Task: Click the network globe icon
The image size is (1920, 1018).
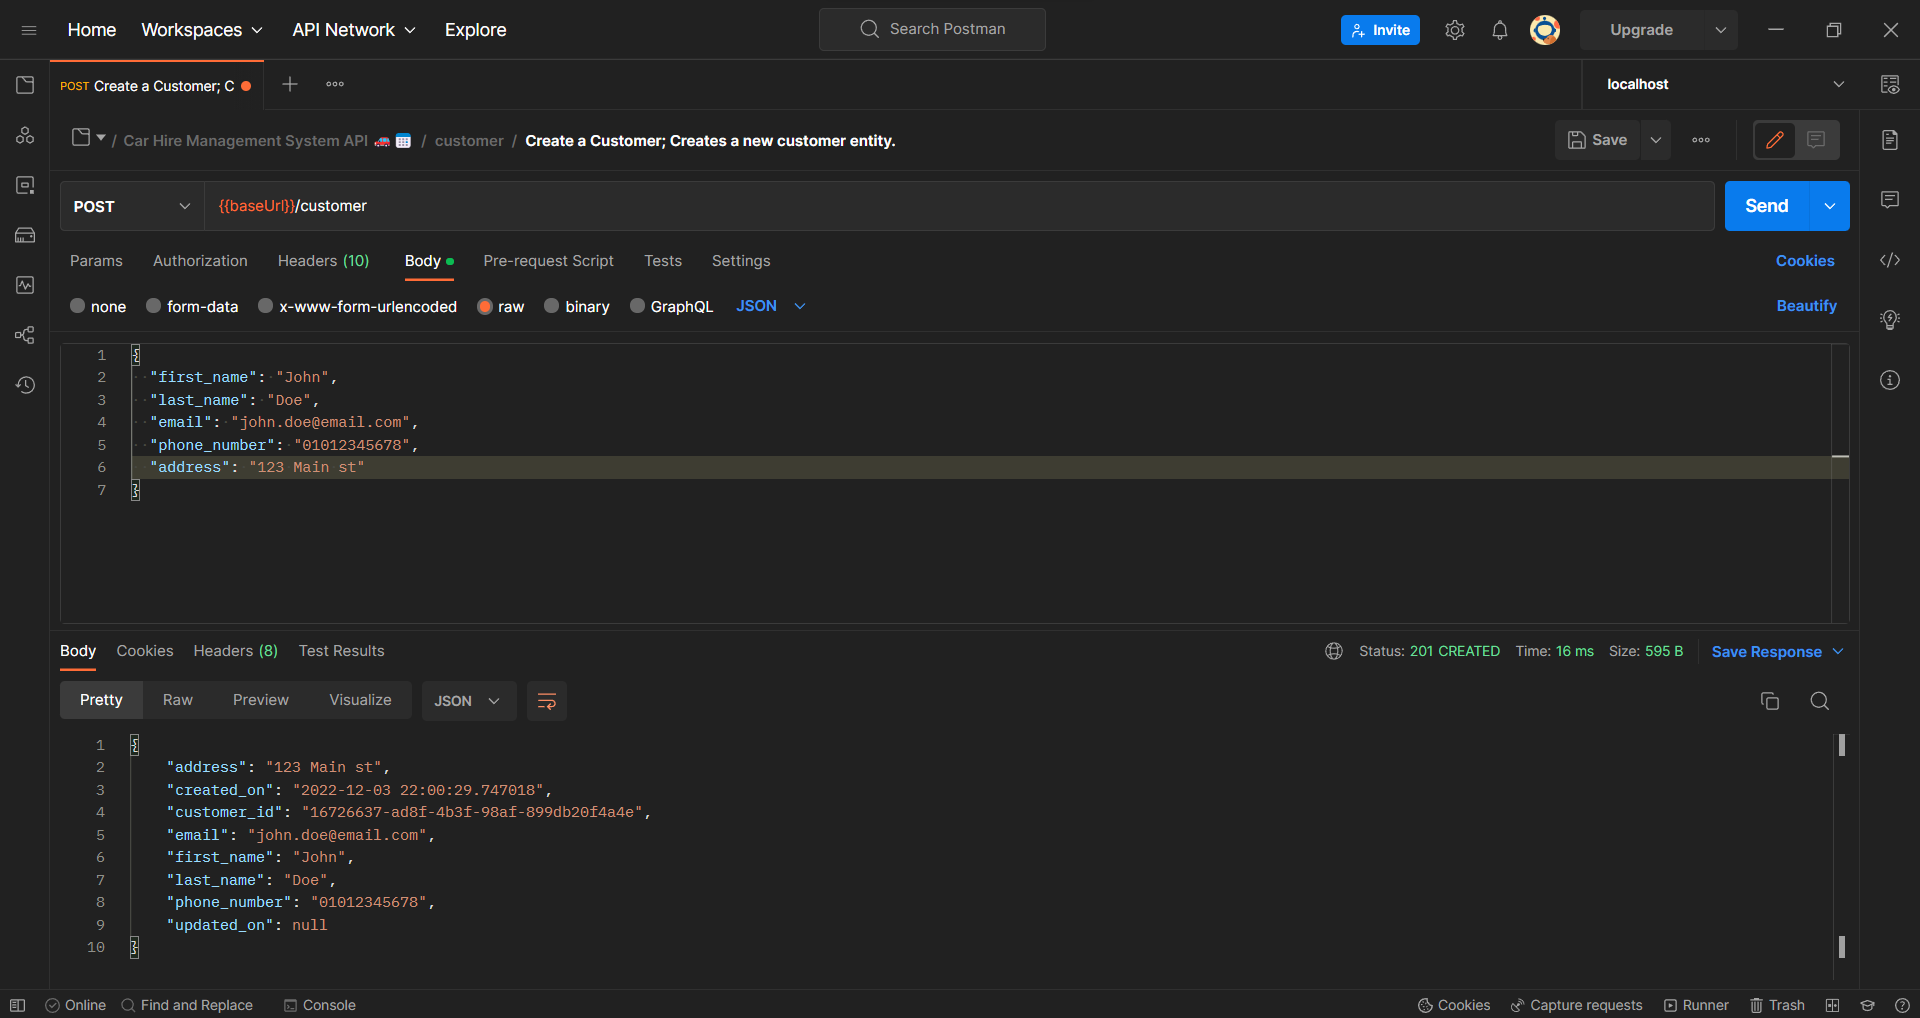Action: (x=1334, y=651)
